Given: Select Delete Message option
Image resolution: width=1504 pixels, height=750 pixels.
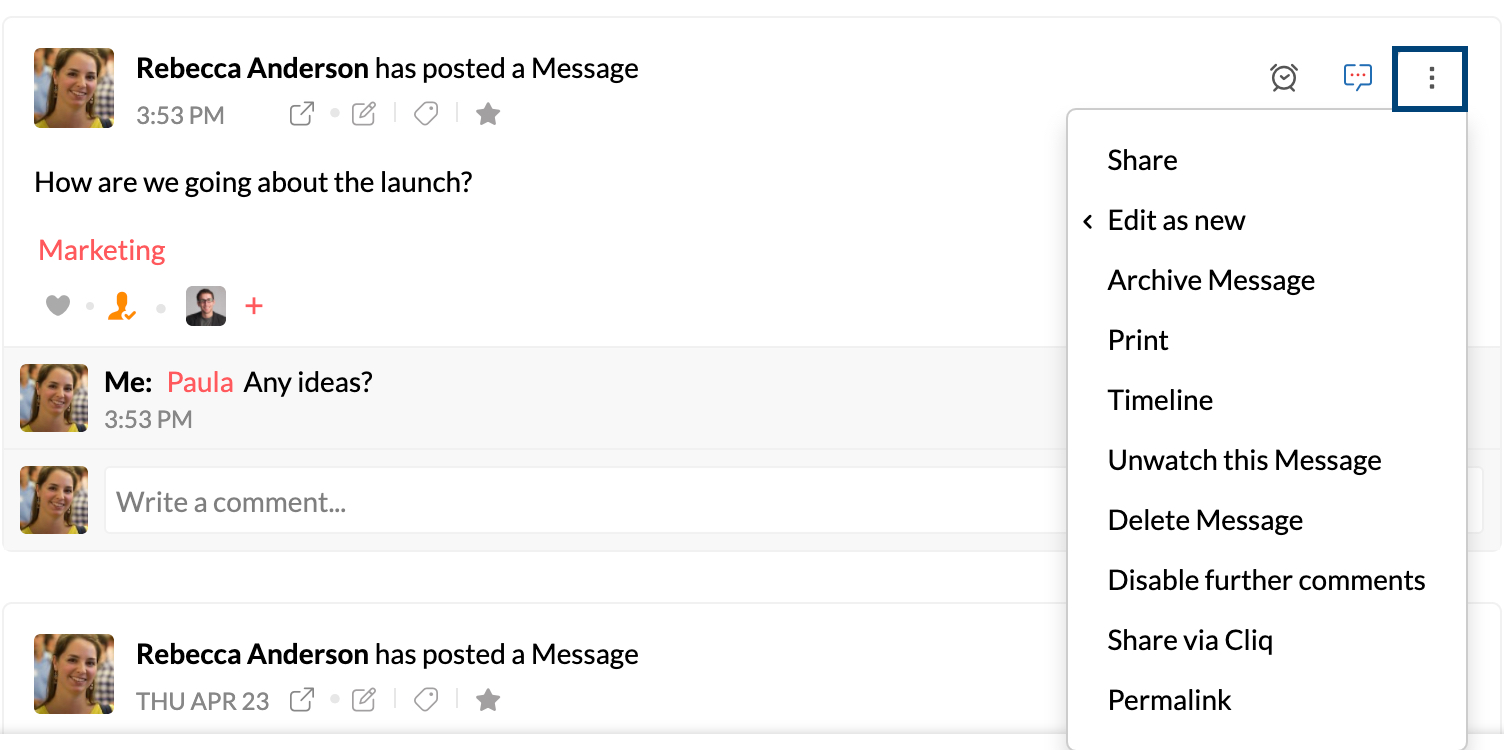Looking at the screenshot, I should click(1205, 521).
